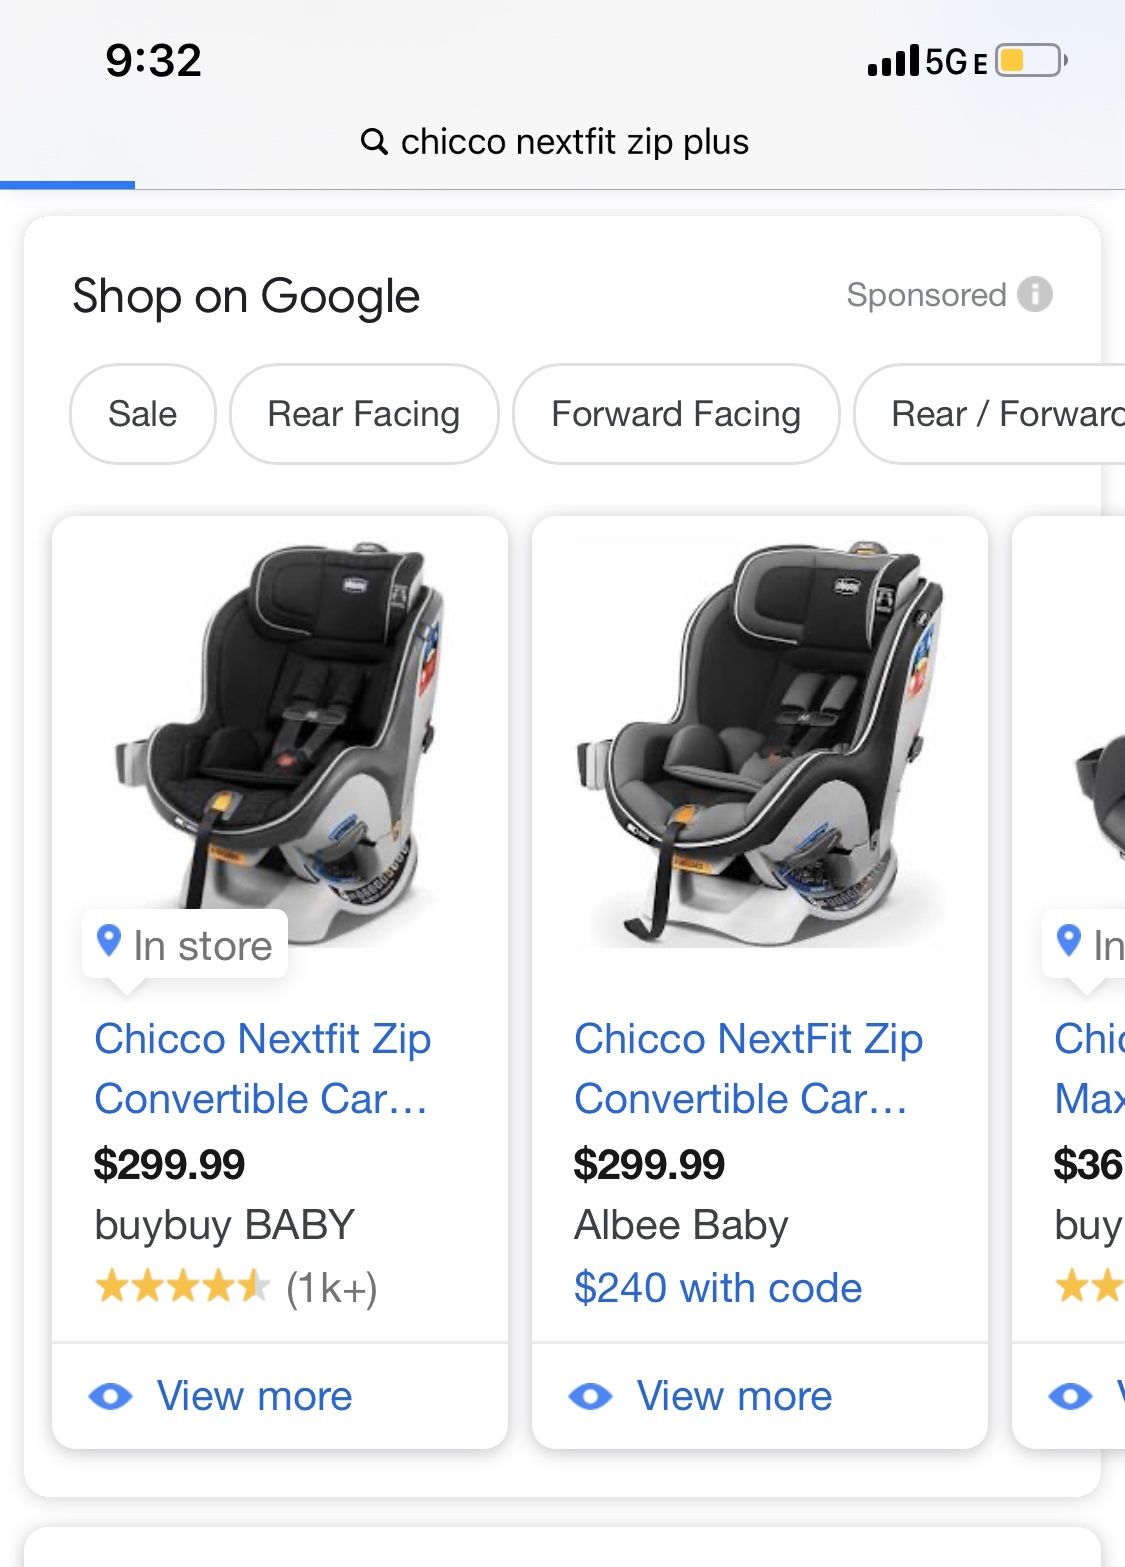Expand View more for Albee Baby car seat
The image size is (1125, 1567).
(x=734, y=1396)
